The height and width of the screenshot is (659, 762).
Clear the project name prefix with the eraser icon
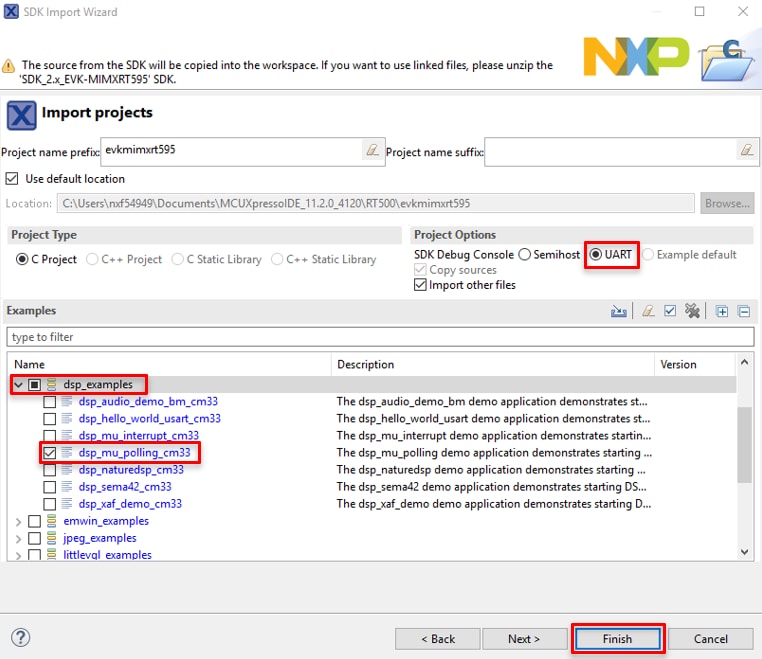click(372, 150)
